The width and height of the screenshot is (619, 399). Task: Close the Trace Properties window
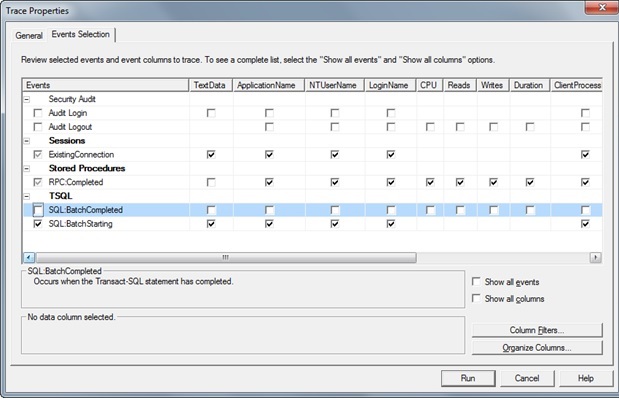click(x=602, y=7)
